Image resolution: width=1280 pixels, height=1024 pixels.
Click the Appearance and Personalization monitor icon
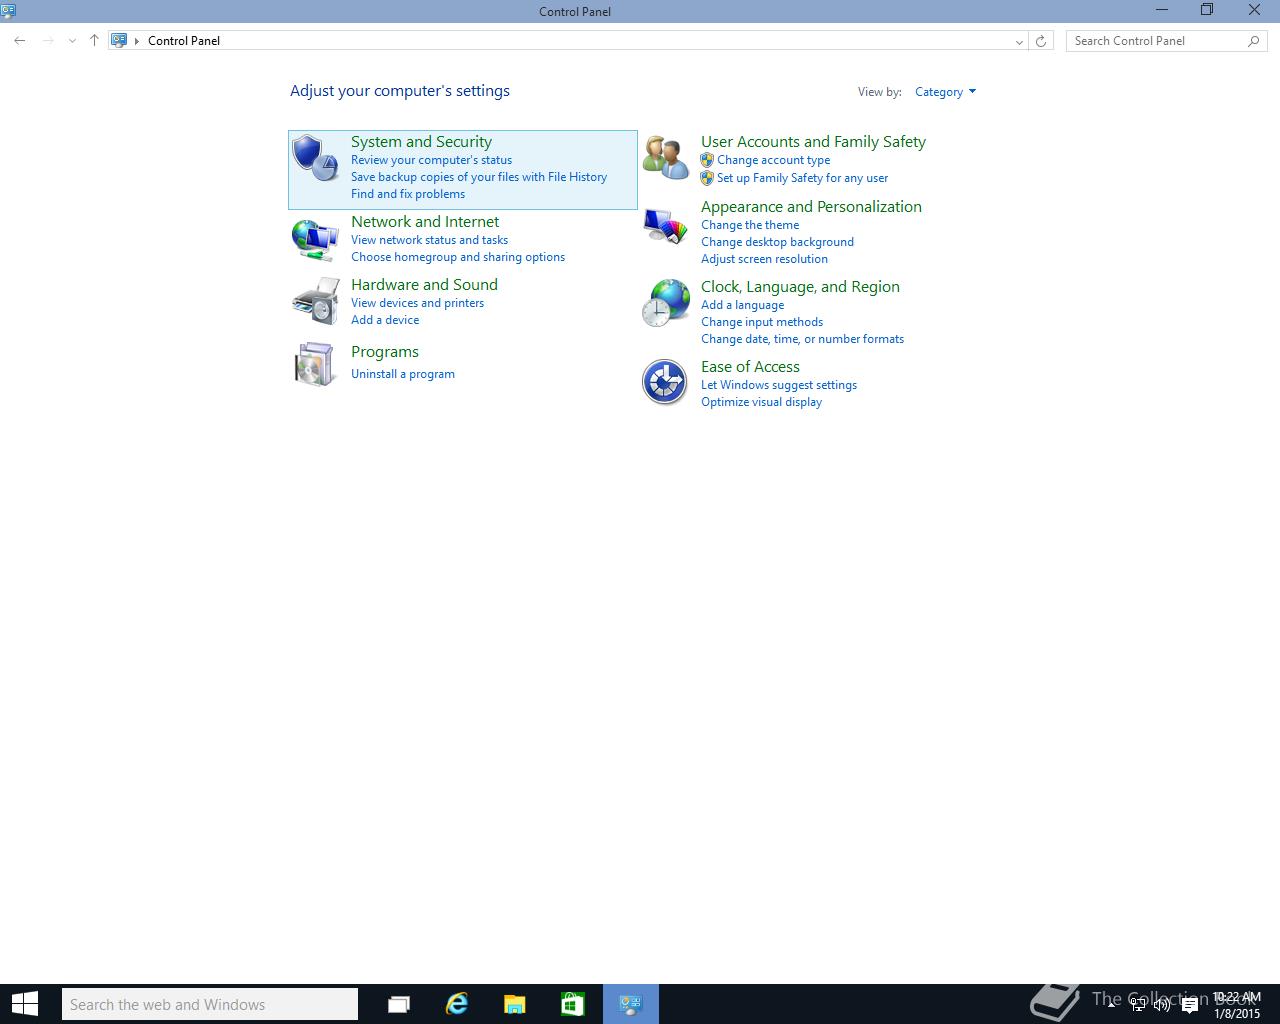tap(665, 226)
